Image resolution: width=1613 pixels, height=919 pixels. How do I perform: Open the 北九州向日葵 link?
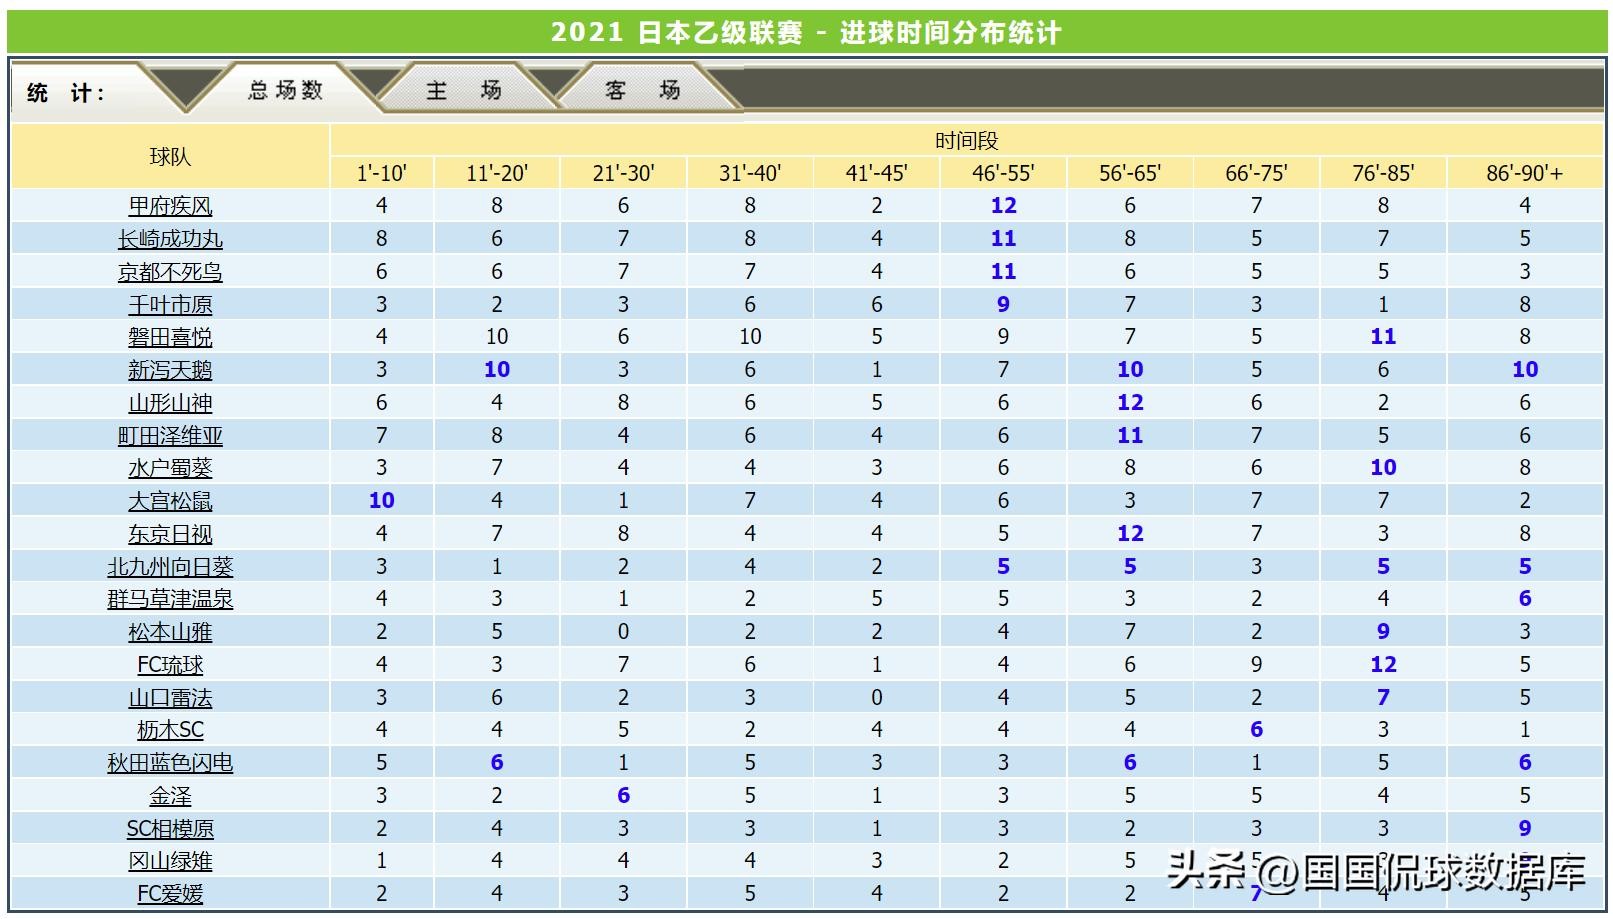pyautogui.click(x=170, y=567)
